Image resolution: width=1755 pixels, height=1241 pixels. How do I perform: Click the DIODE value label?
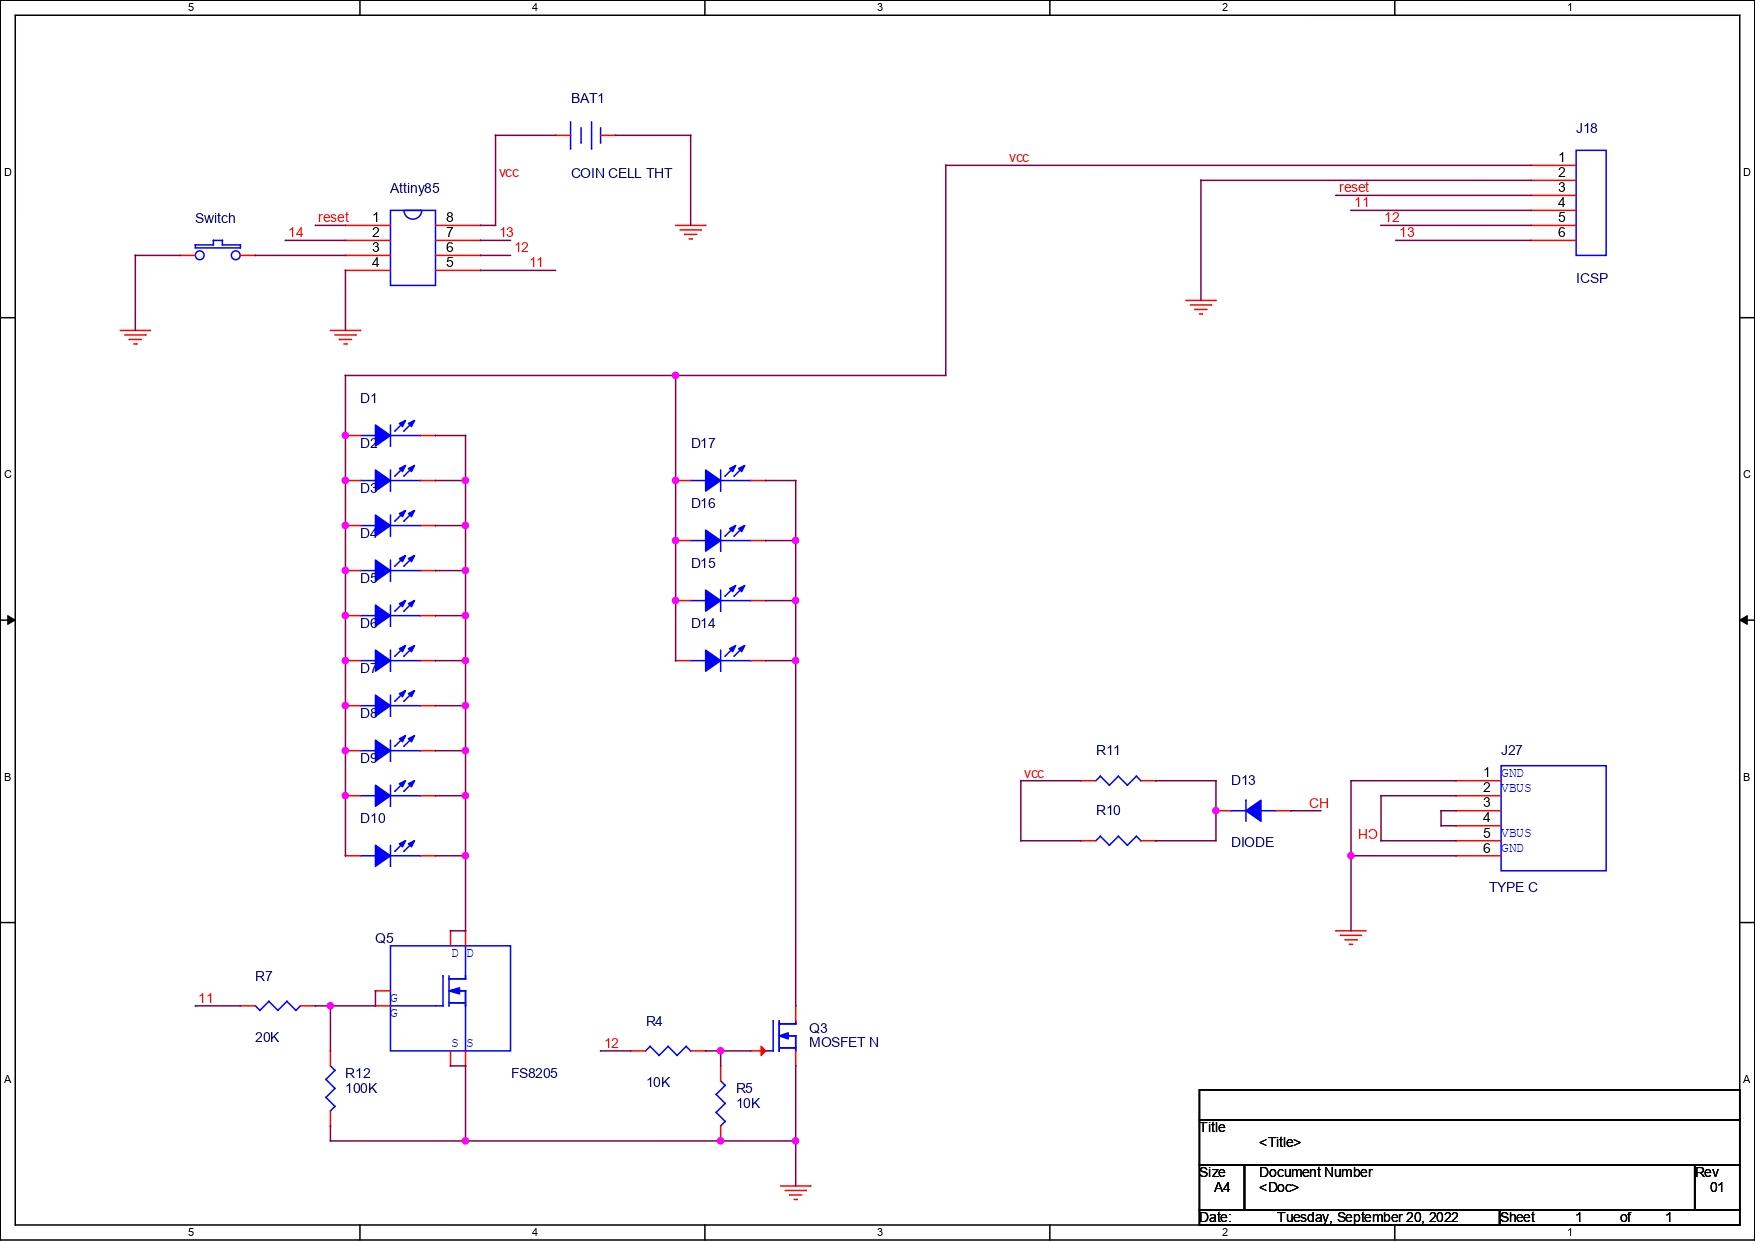click(1252, 842)
